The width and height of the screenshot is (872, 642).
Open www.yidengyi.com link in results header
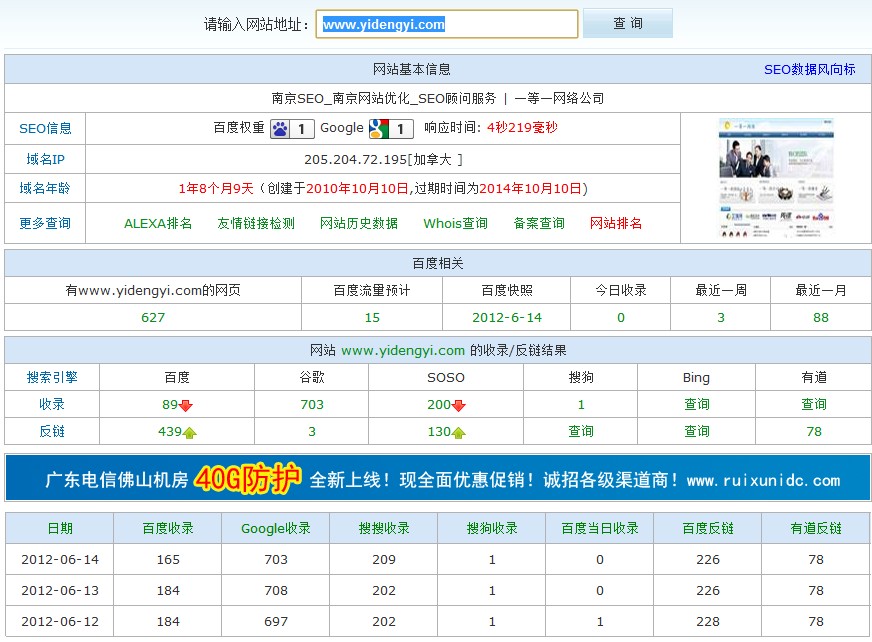(403, 350)
